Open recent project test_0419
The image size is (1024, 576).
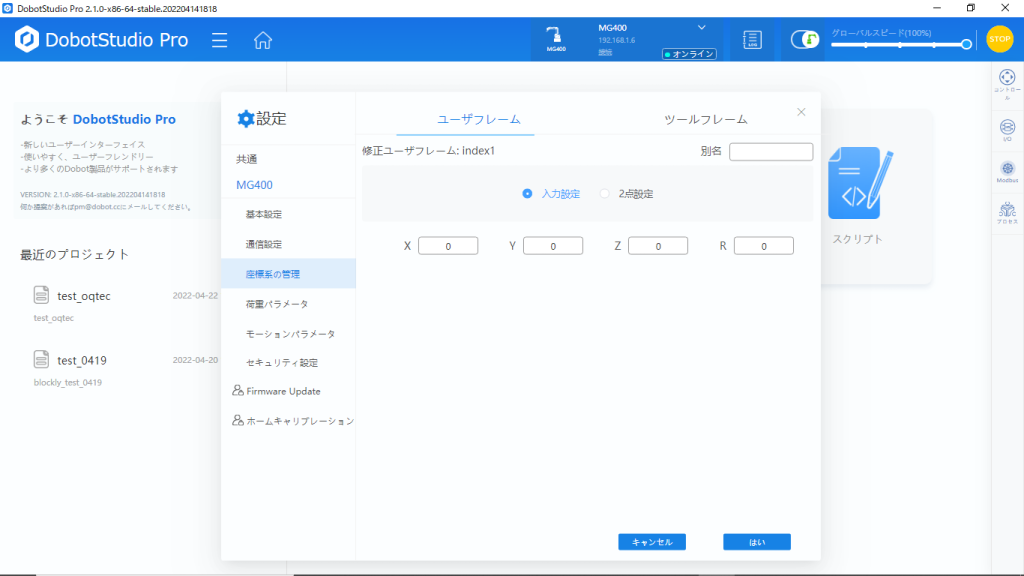[82, 360]
